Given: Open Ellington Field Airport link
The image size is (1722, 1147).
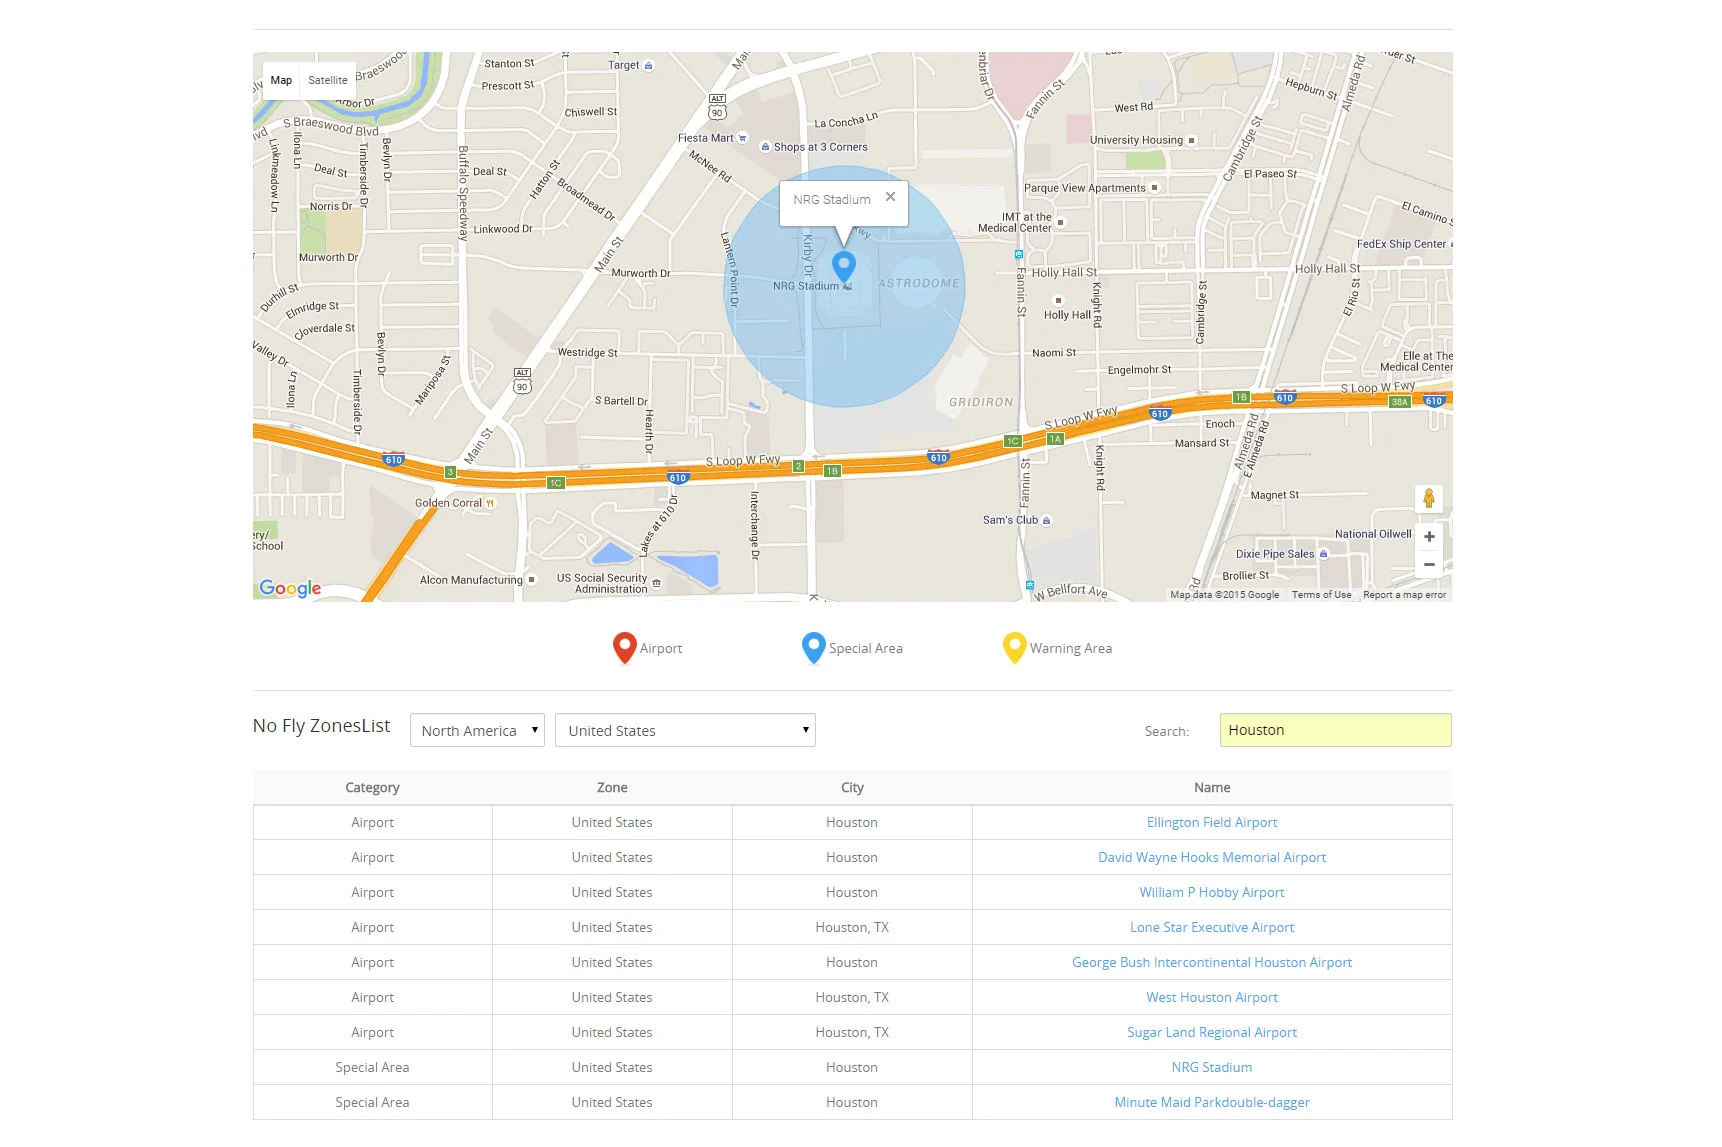Looking at the screenshot, I should (x=1212, y=822).
